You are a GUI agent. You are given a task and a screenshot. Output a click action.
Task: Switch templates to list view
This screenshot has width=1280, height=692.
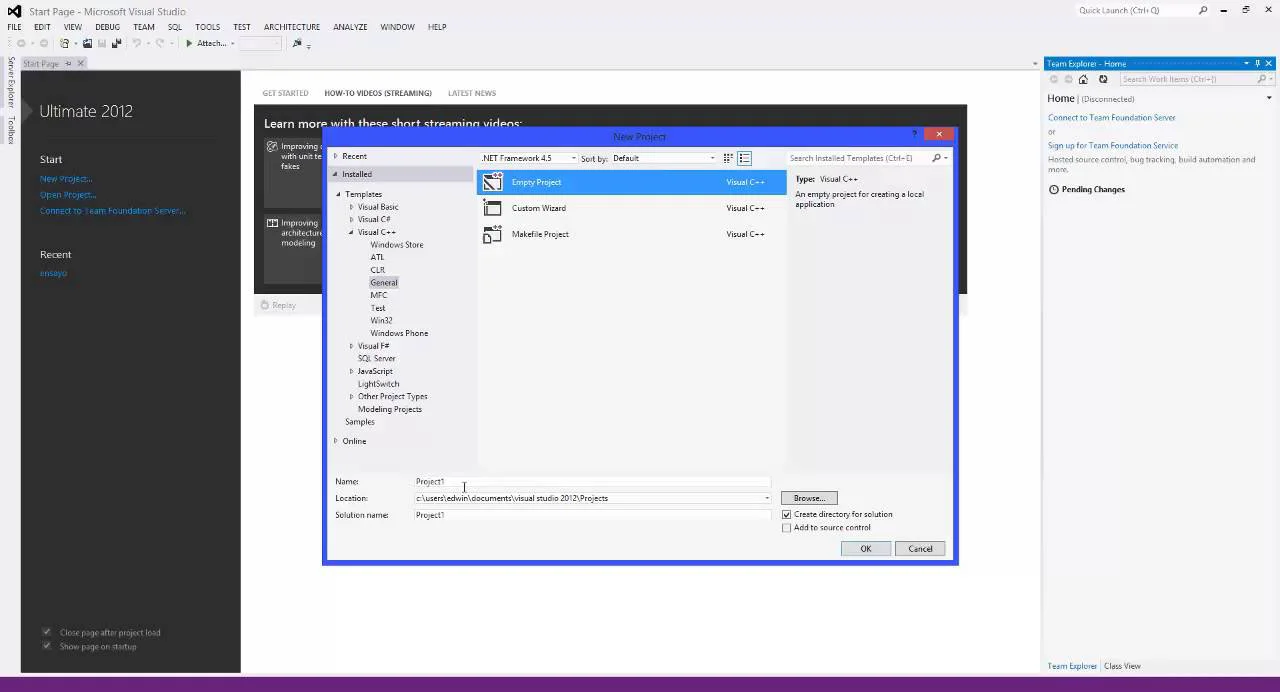pos(744,158)
